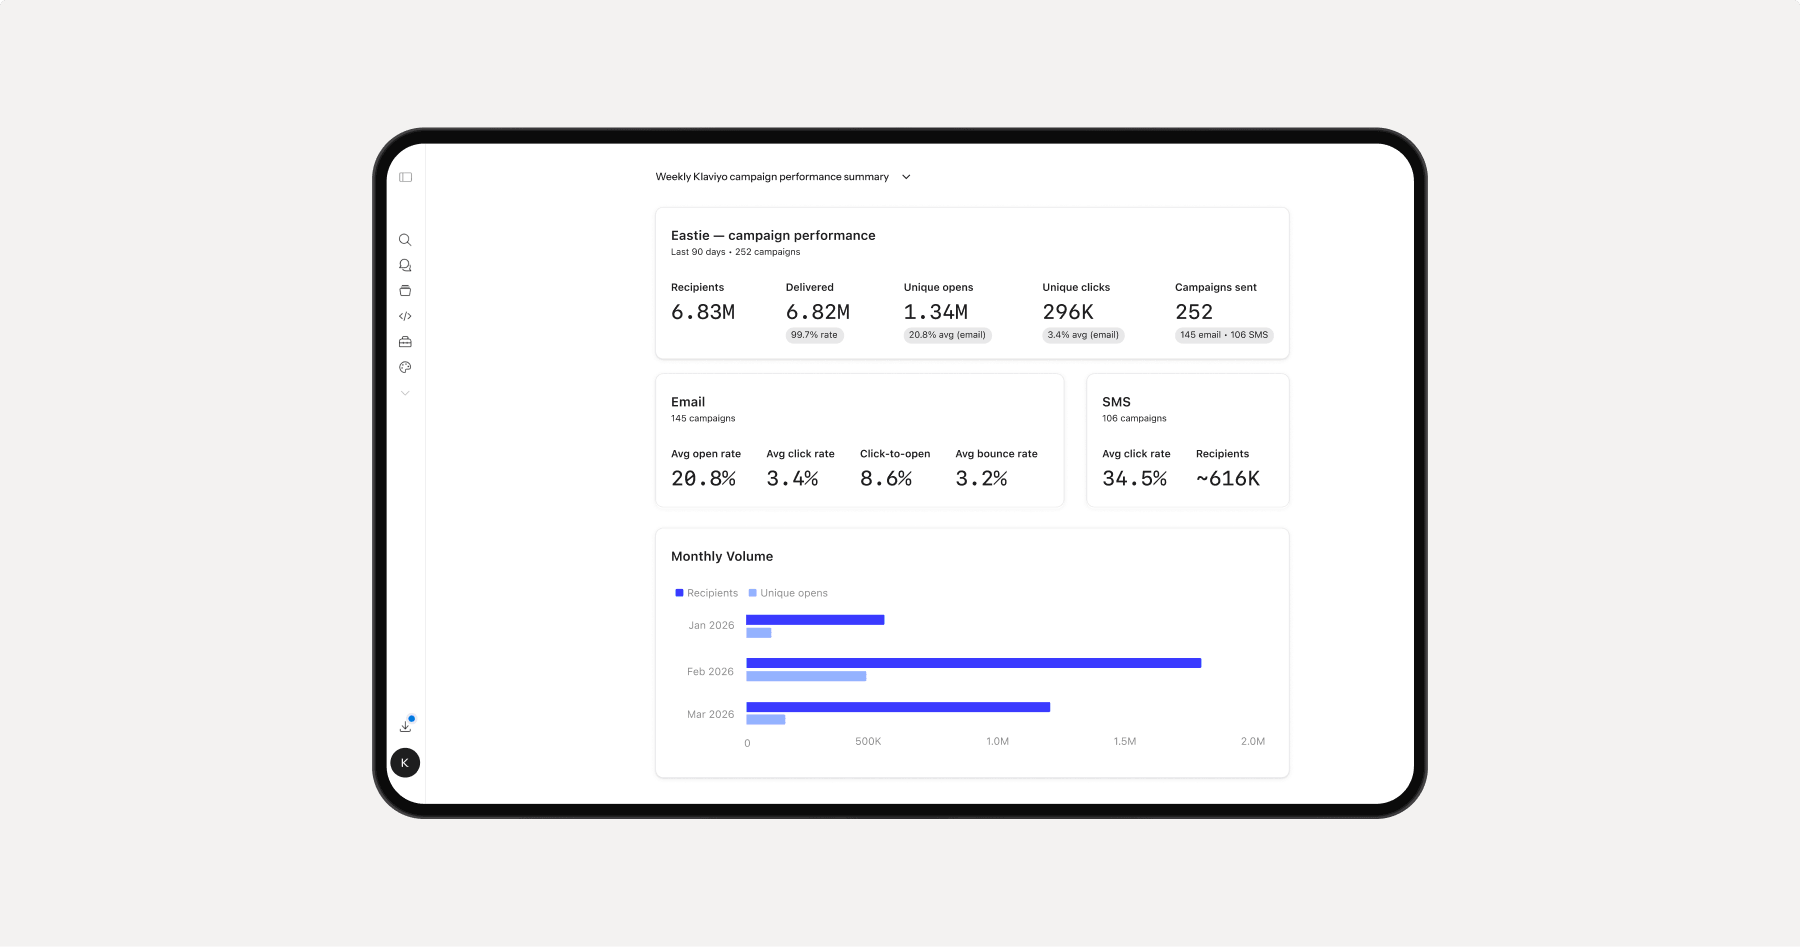Click the 252 campaigns sent value
This screenshot has height=947, width=1800.
[1194, 312]
